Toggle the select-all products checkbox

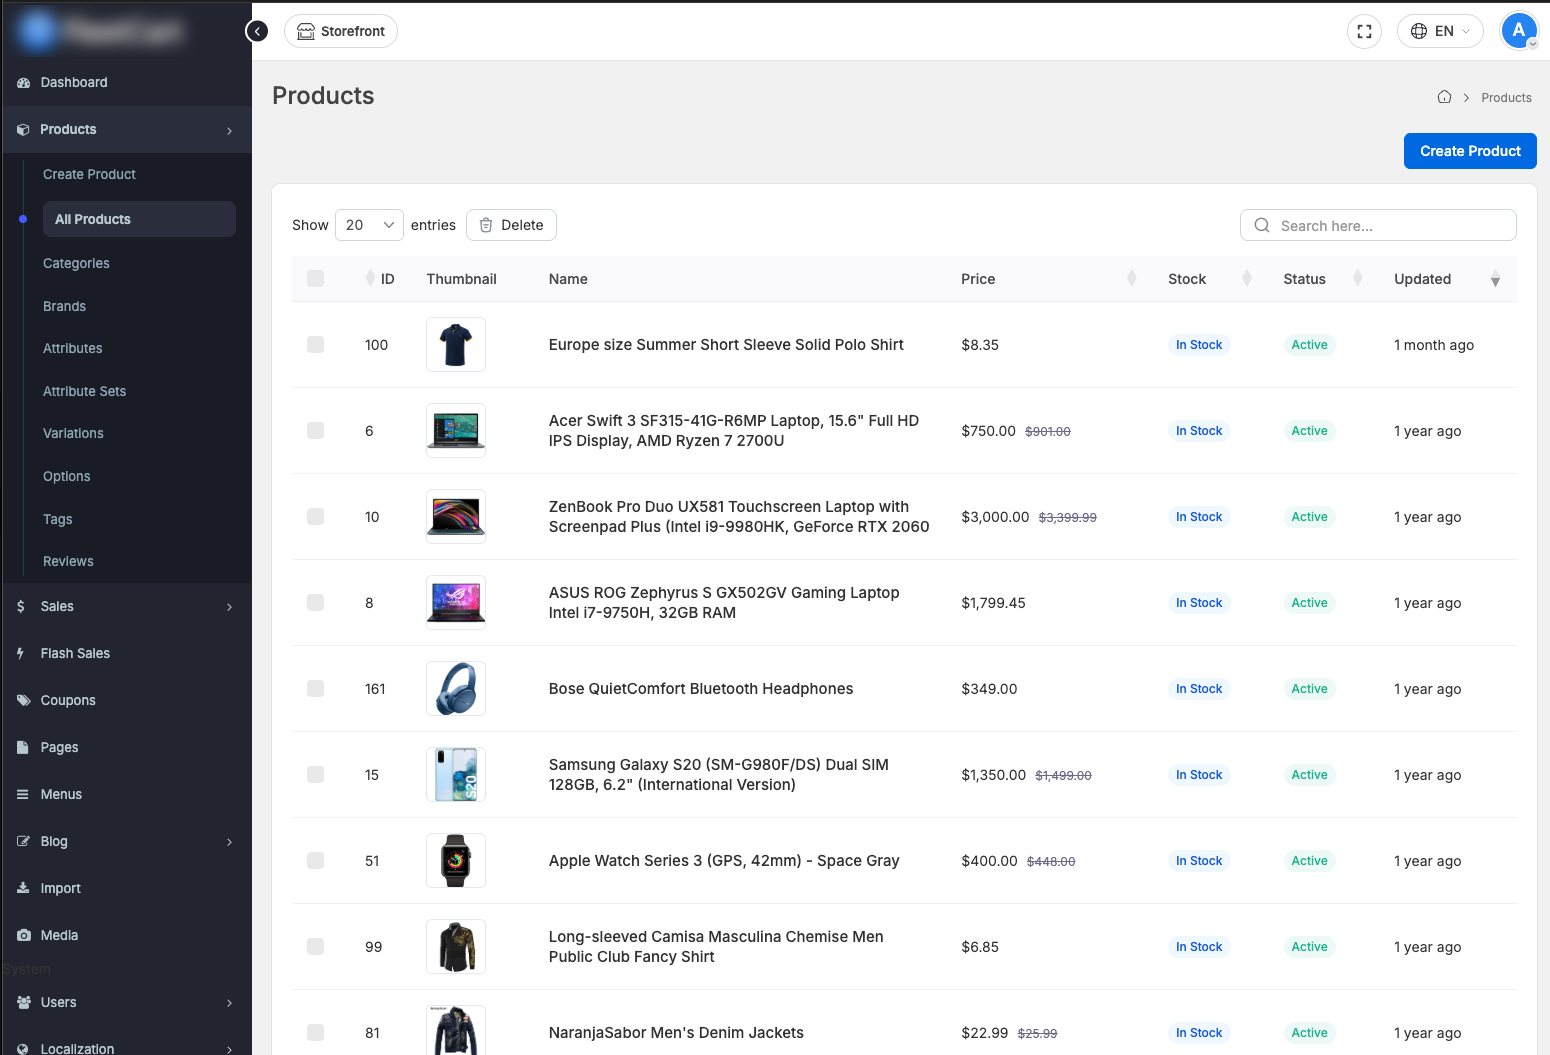(x=316, y=279)
